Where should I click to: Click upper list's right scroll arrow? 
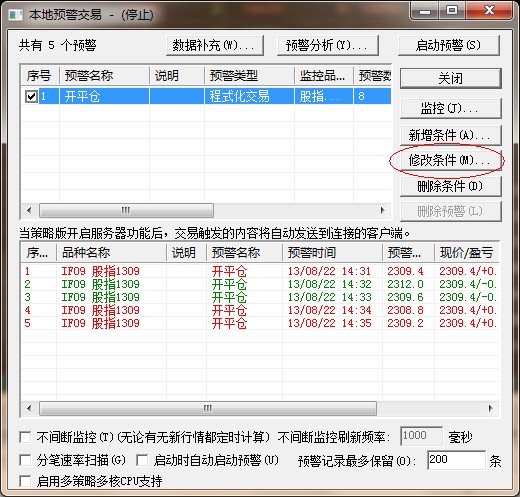point(383,210)
